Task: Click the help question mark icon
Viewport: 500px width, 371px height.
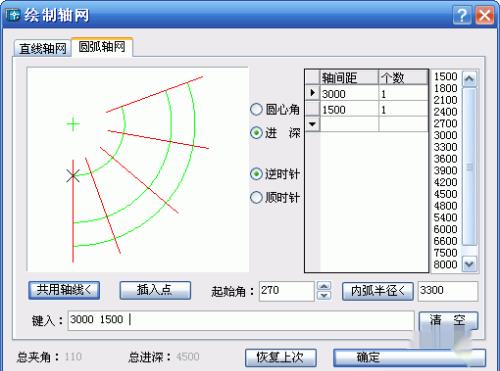Action: pyautogui.click(x=462, y=15)
